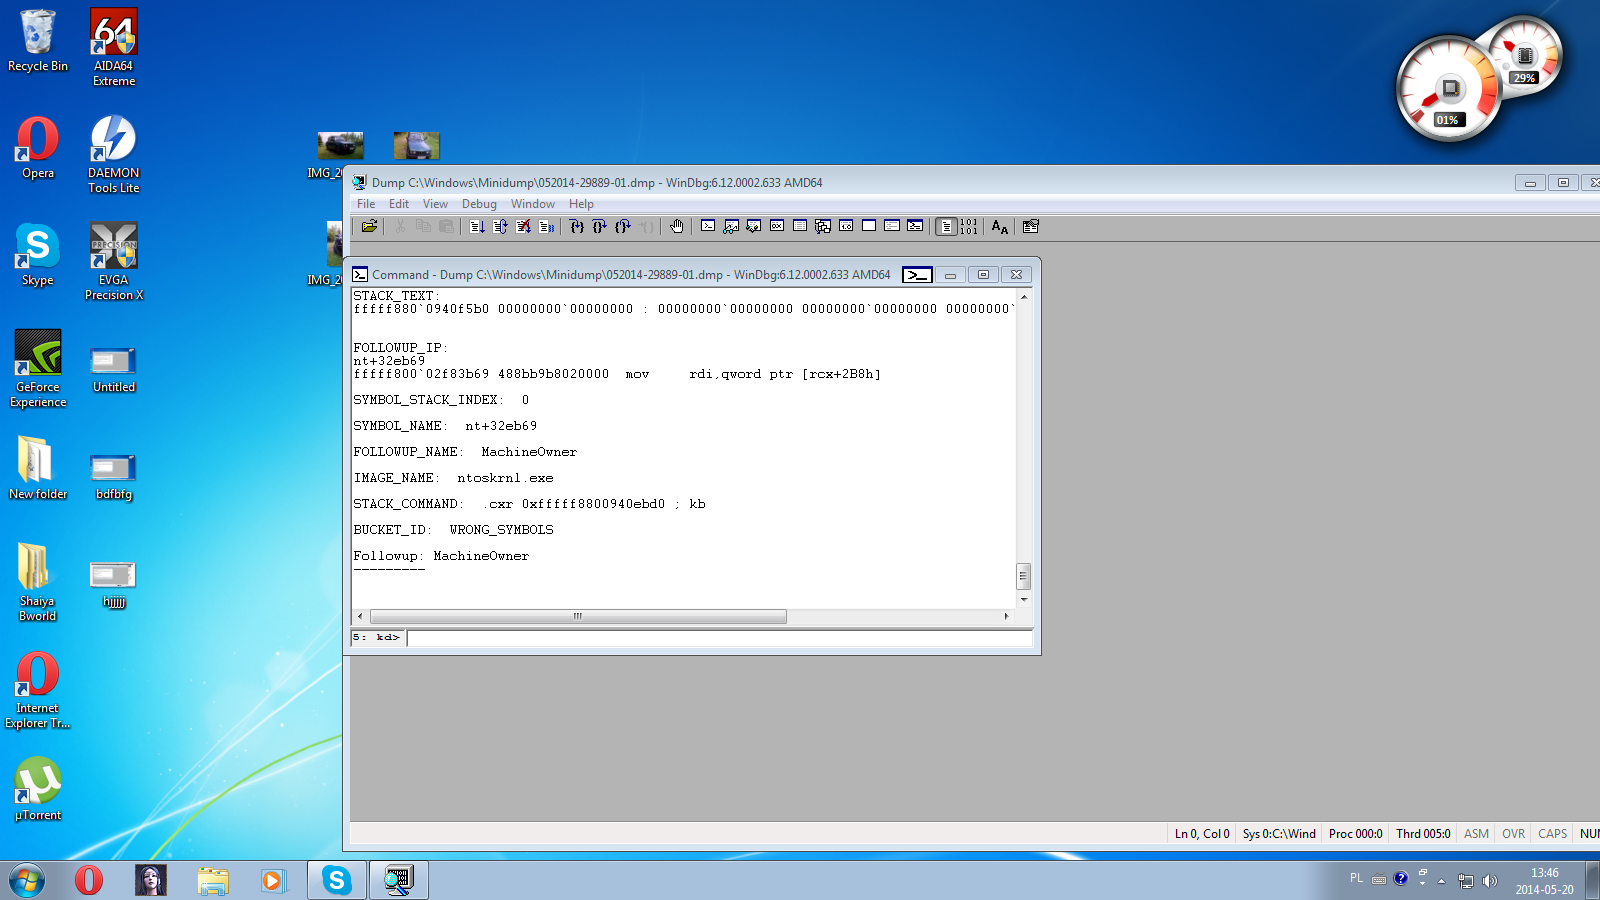Click the Command window scroll-up arrow
This screenshot has width=1600, height=900.
click(1023, 297)
